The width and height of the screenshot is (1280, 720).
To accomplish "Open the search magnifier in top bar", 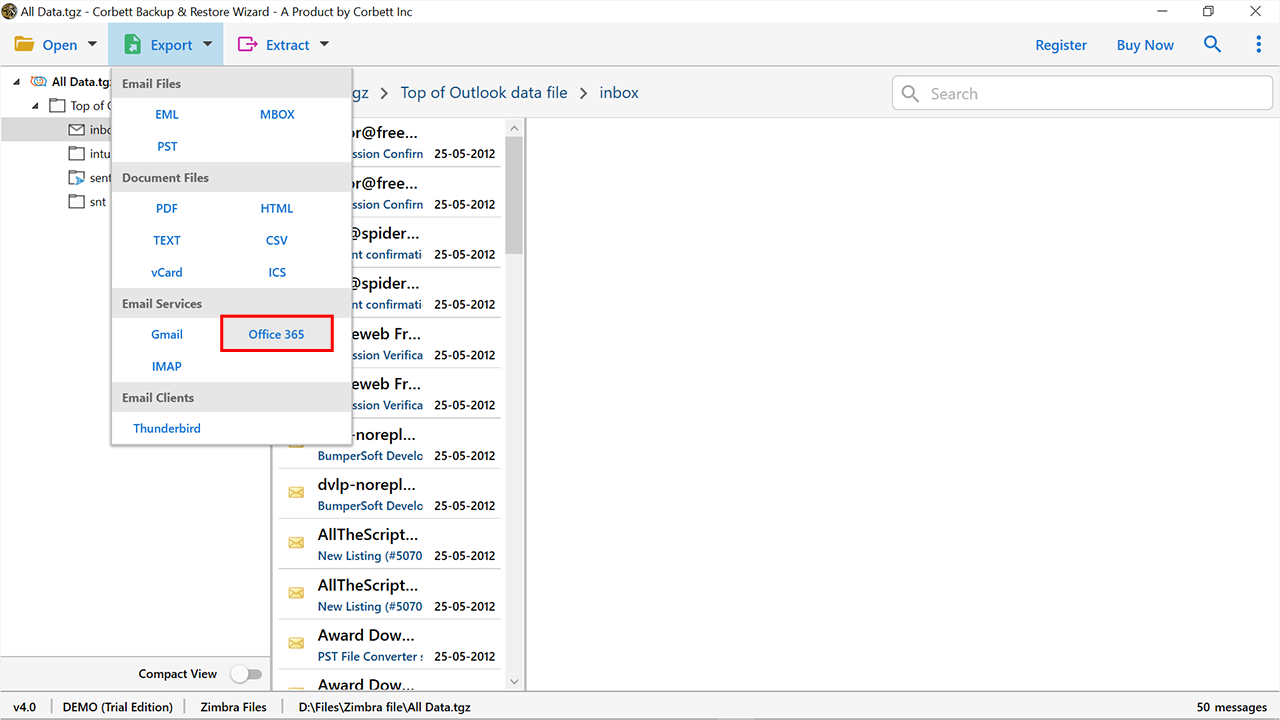I will [1213, 45].
